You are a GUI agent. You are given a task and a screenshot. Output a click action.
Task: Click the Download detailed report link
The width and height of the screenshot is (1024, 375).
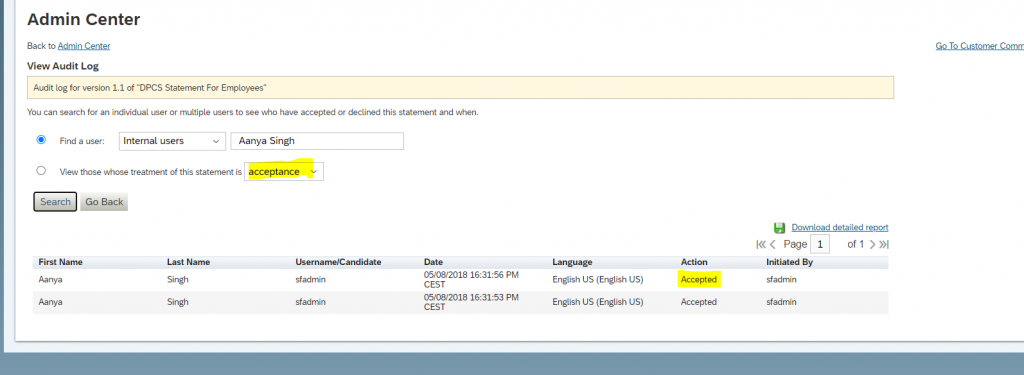840,227
